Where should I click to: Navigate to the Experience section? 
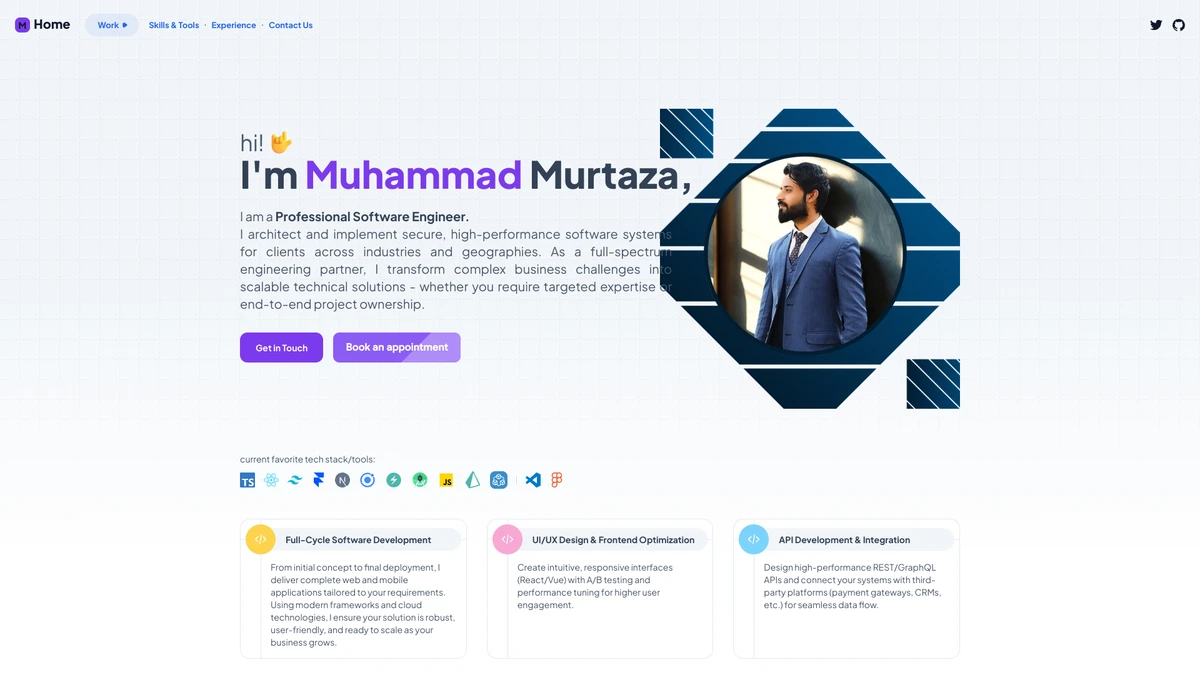pyautogui.click(x=234, y=25)
